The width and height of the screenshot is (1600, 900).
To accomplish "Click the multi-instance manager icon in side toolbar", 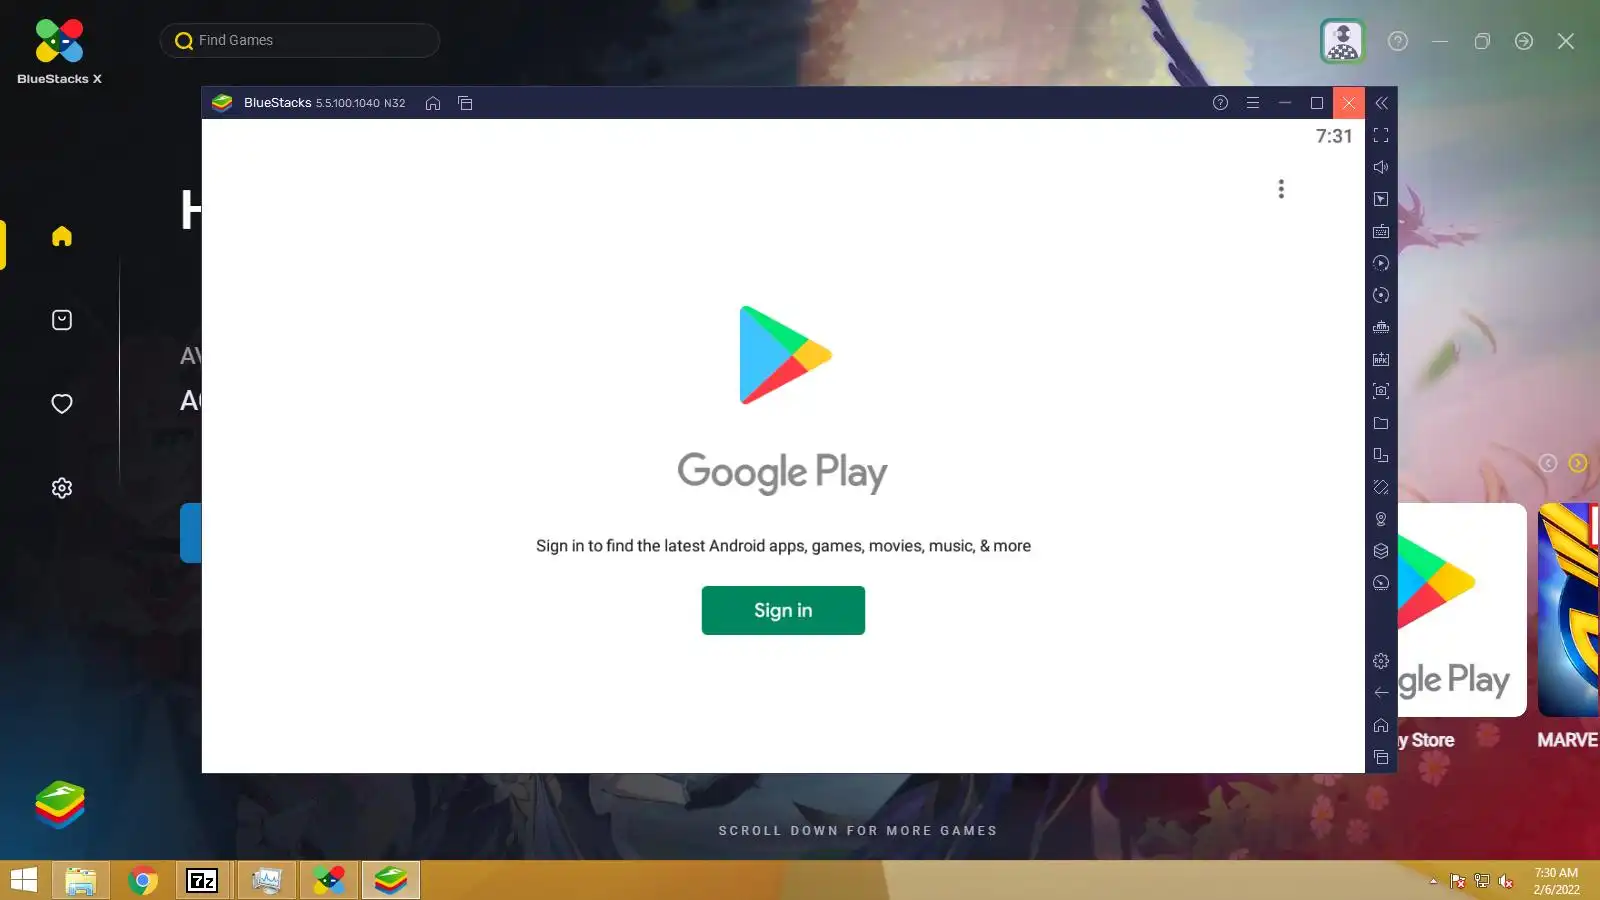I will 1381,455.
